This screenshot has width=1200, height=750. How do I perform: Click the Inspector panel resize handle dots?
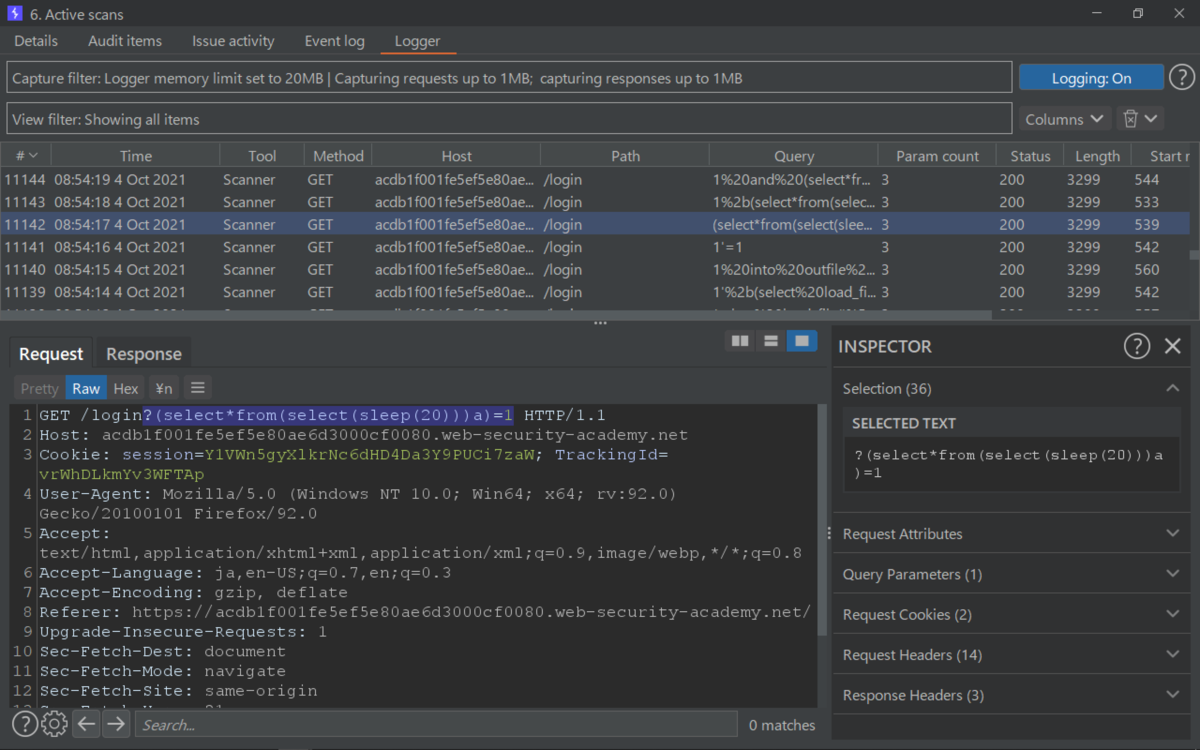coord(829,533)
